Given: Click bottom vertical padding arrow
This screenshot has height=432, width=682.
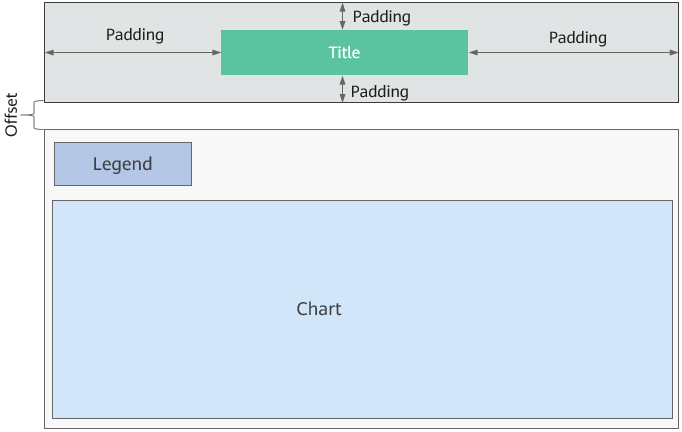Looking at the screenshot, I should pyautogui.click(x=343, y=89).
